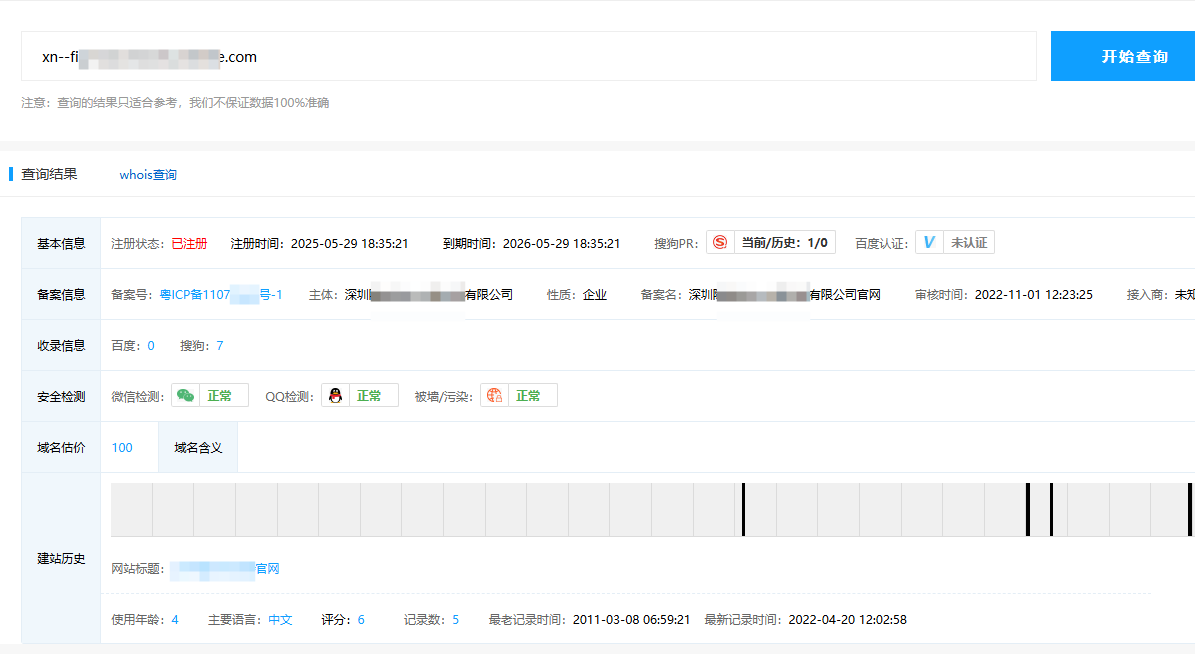Click the 基本信息 row header
The width and height of the screenshot is (1195, 654).
[x=61, y=244]
